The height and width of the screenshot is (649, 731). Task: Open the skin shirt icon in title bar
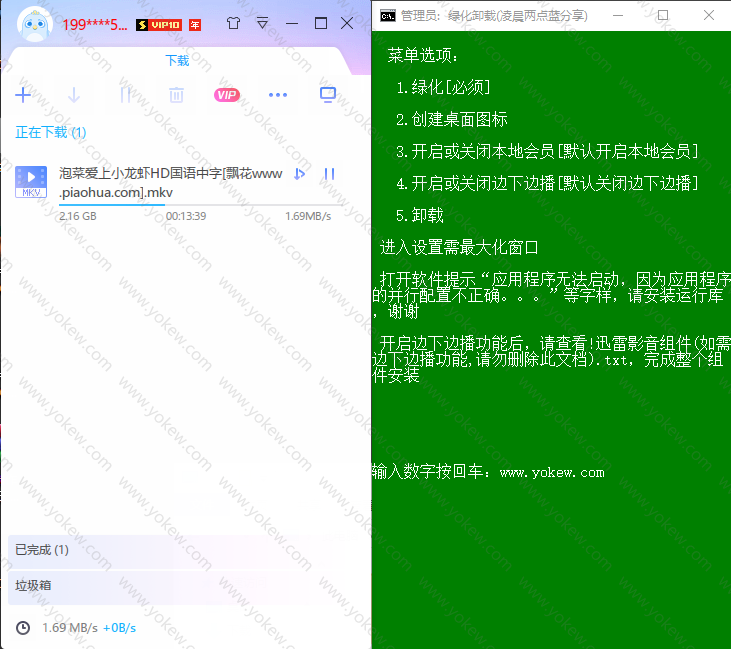[x=234, y=23]
